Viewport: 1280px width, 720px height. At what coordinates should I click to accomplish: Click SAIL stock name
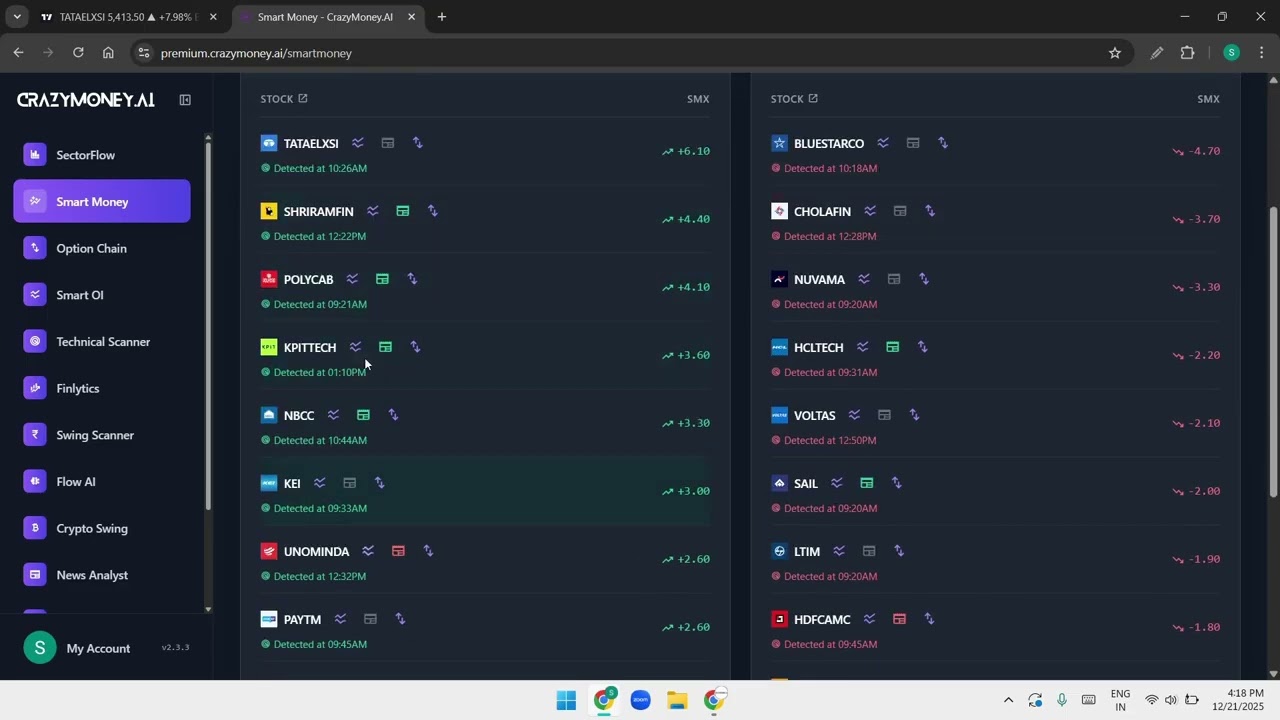[806, 484]
